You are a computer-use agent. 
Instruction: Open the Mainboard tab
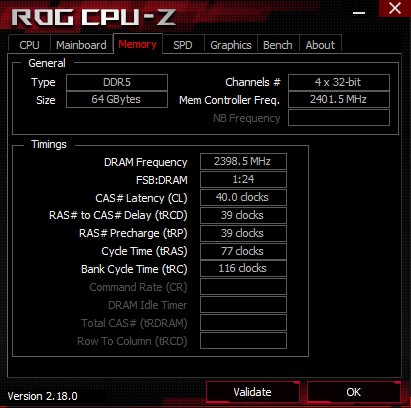[x=81, y=44]
